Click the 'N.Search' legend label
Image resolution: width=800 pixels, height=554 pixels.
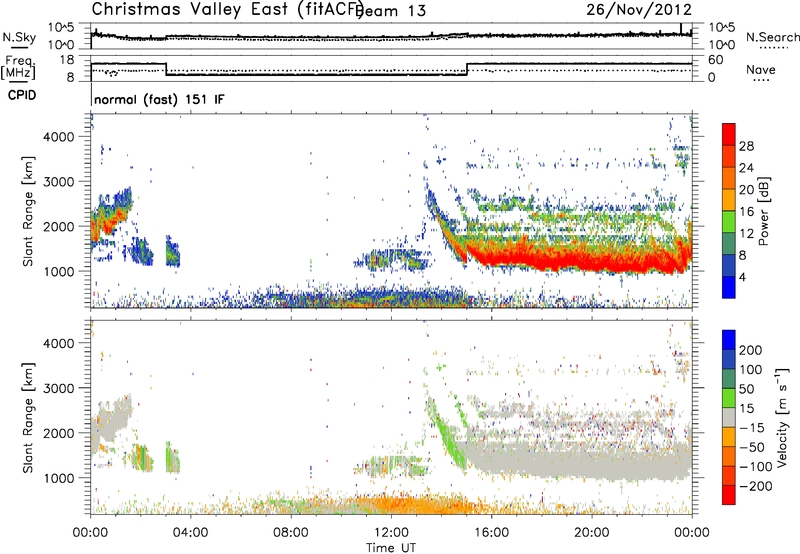point(772,37)
